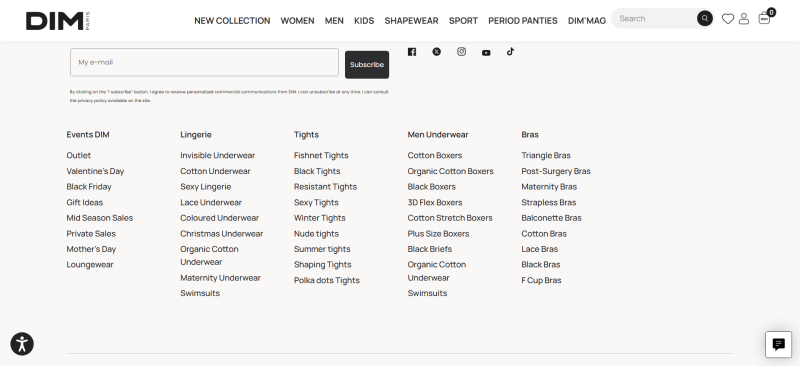Viewport: 800px width, 366px height.
Task: Open Black Briefs link
Action: pyautogui.click(x=430, y=249)
